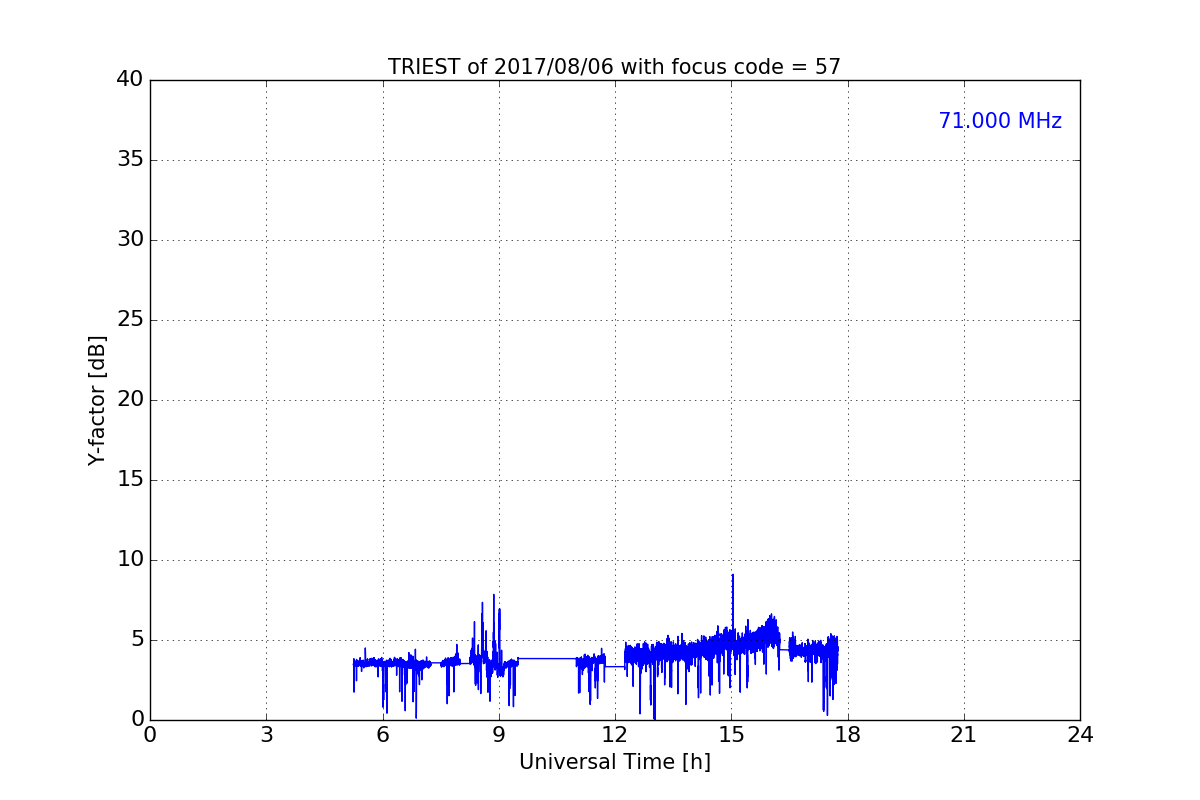Click the 'Y-factor [dB]' axis label
The width and height of the screenshot is (1200, 800).
97,400
